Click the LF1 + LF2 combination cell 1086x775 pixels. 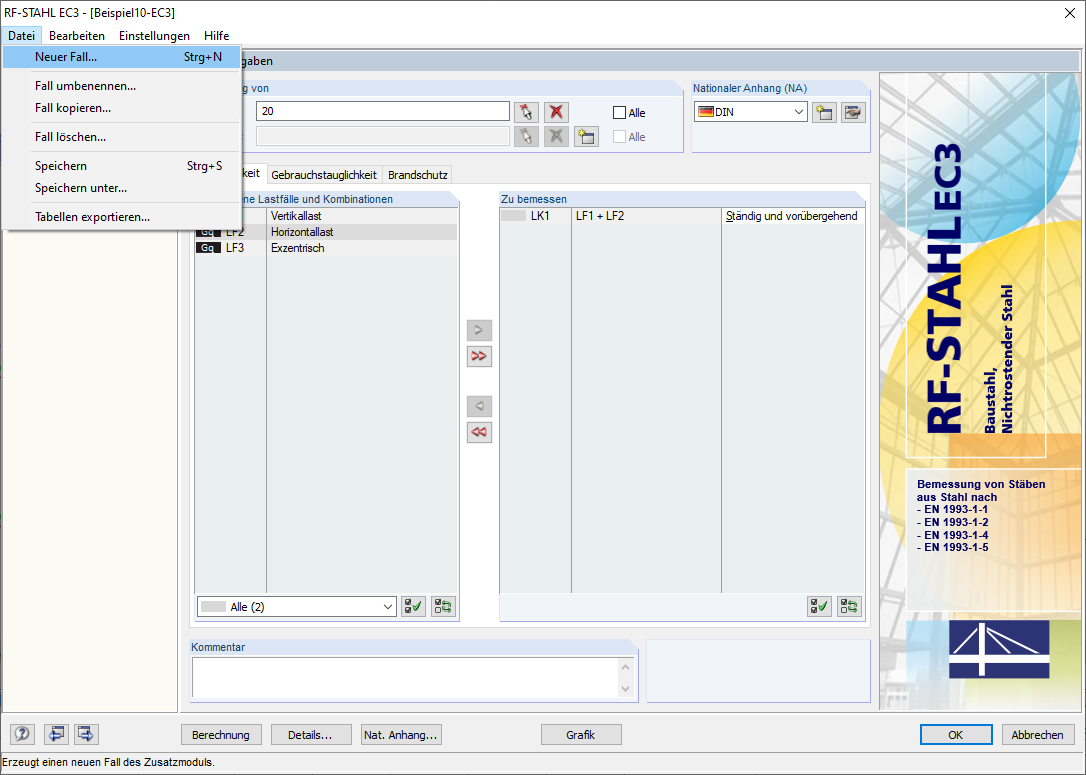pyautogui.click(x=646, y=216)
